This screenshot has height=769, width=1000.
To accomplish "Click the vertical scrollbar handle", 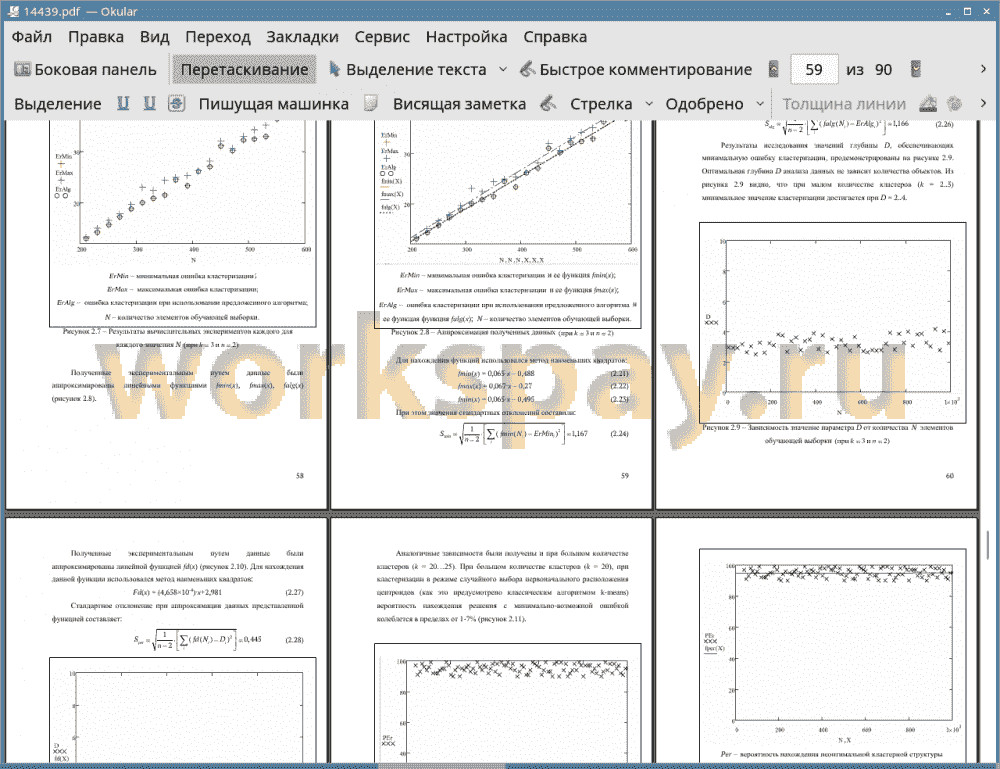I will (988, 545).
